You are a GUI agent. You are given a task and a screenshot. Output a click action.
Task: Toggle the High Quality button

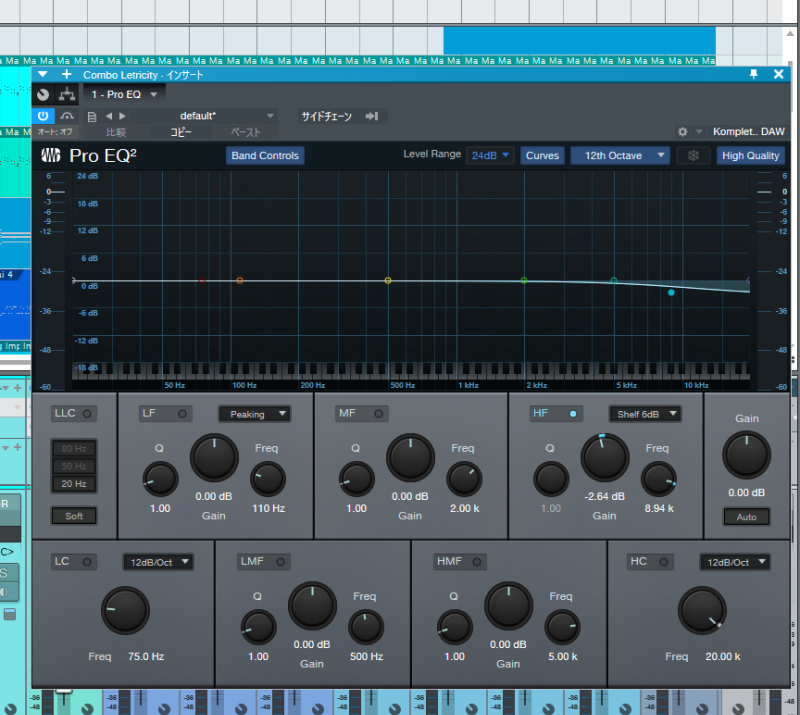point(751,156)
